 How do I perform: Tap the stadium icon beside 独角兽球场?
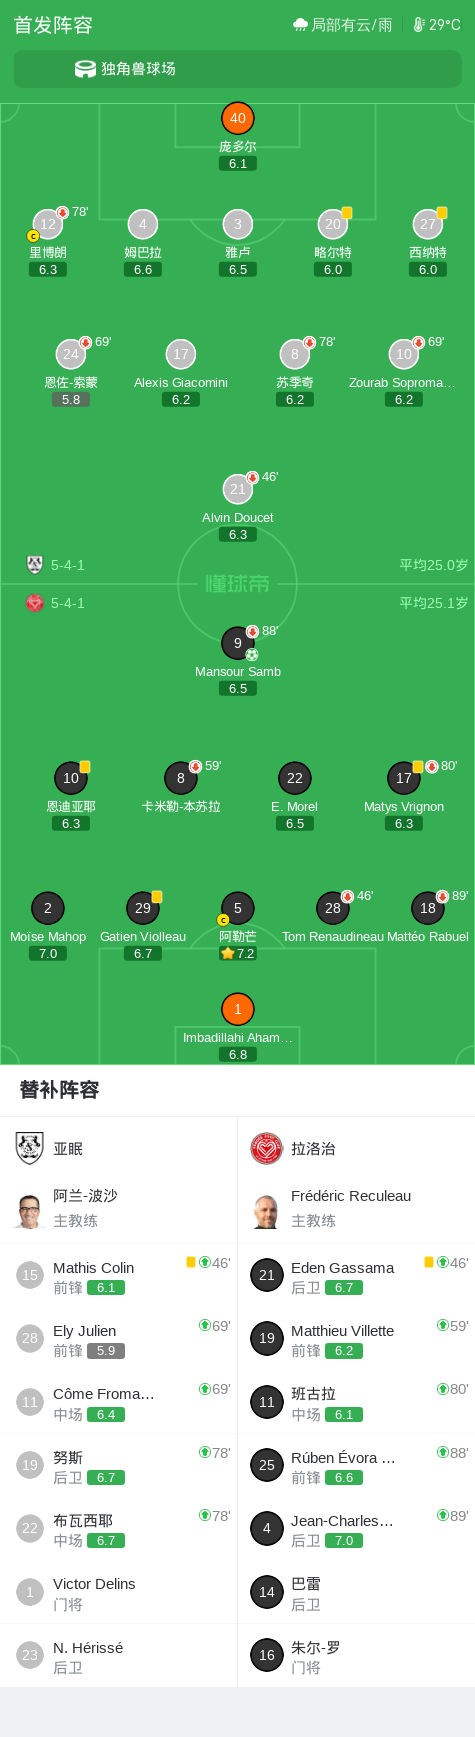(86, 69)
